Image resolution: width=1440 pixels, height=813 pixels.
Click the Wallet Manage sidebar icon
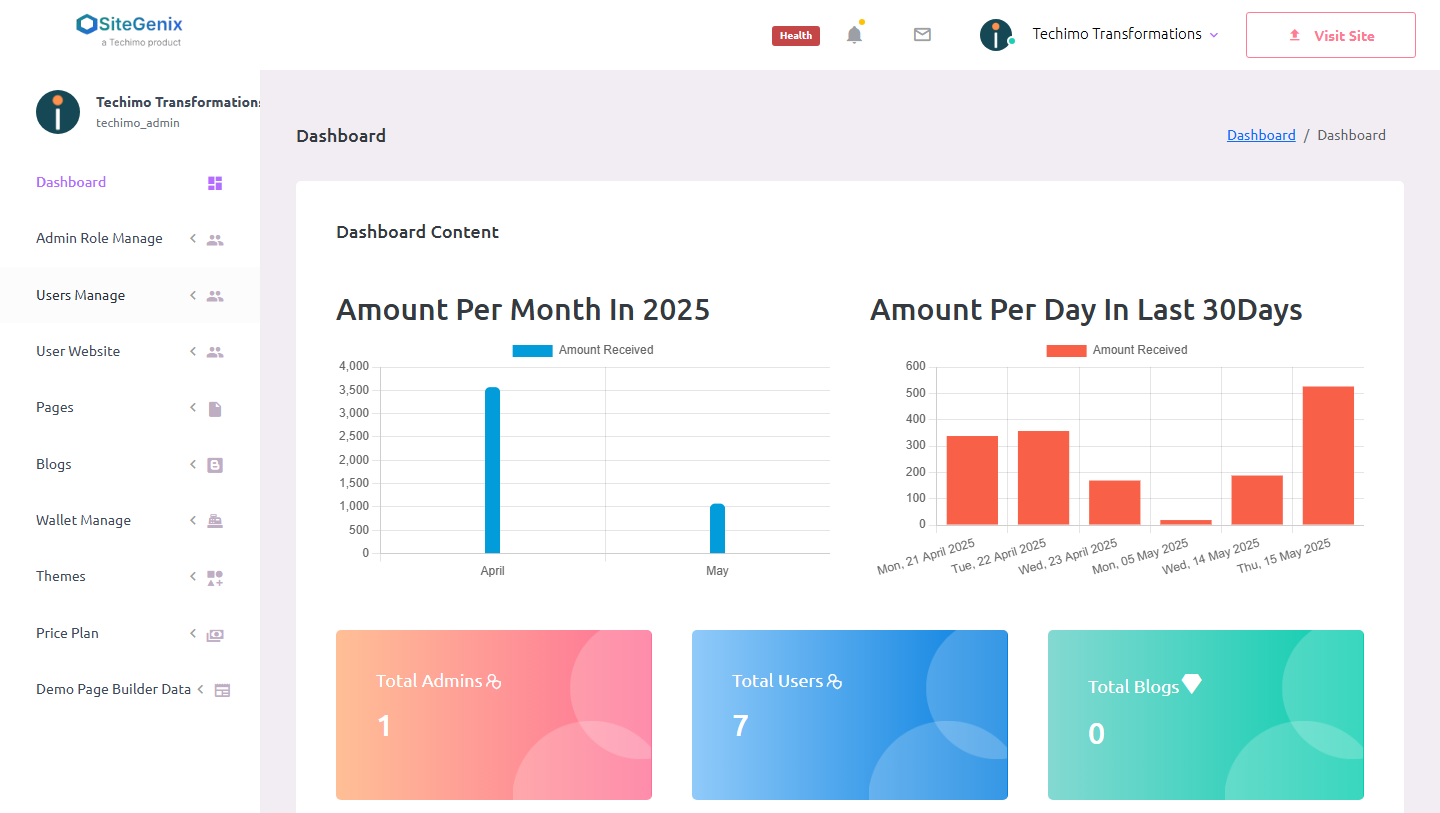(x=215, y=521)
